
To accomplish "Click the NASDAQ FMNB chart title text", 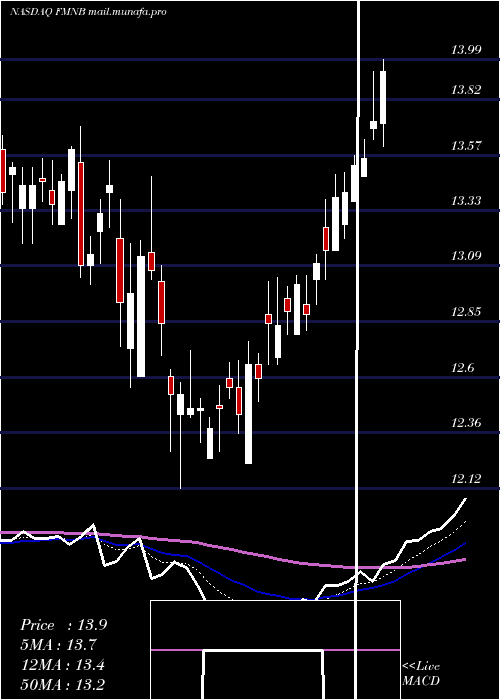I will (x=88, y=12).
